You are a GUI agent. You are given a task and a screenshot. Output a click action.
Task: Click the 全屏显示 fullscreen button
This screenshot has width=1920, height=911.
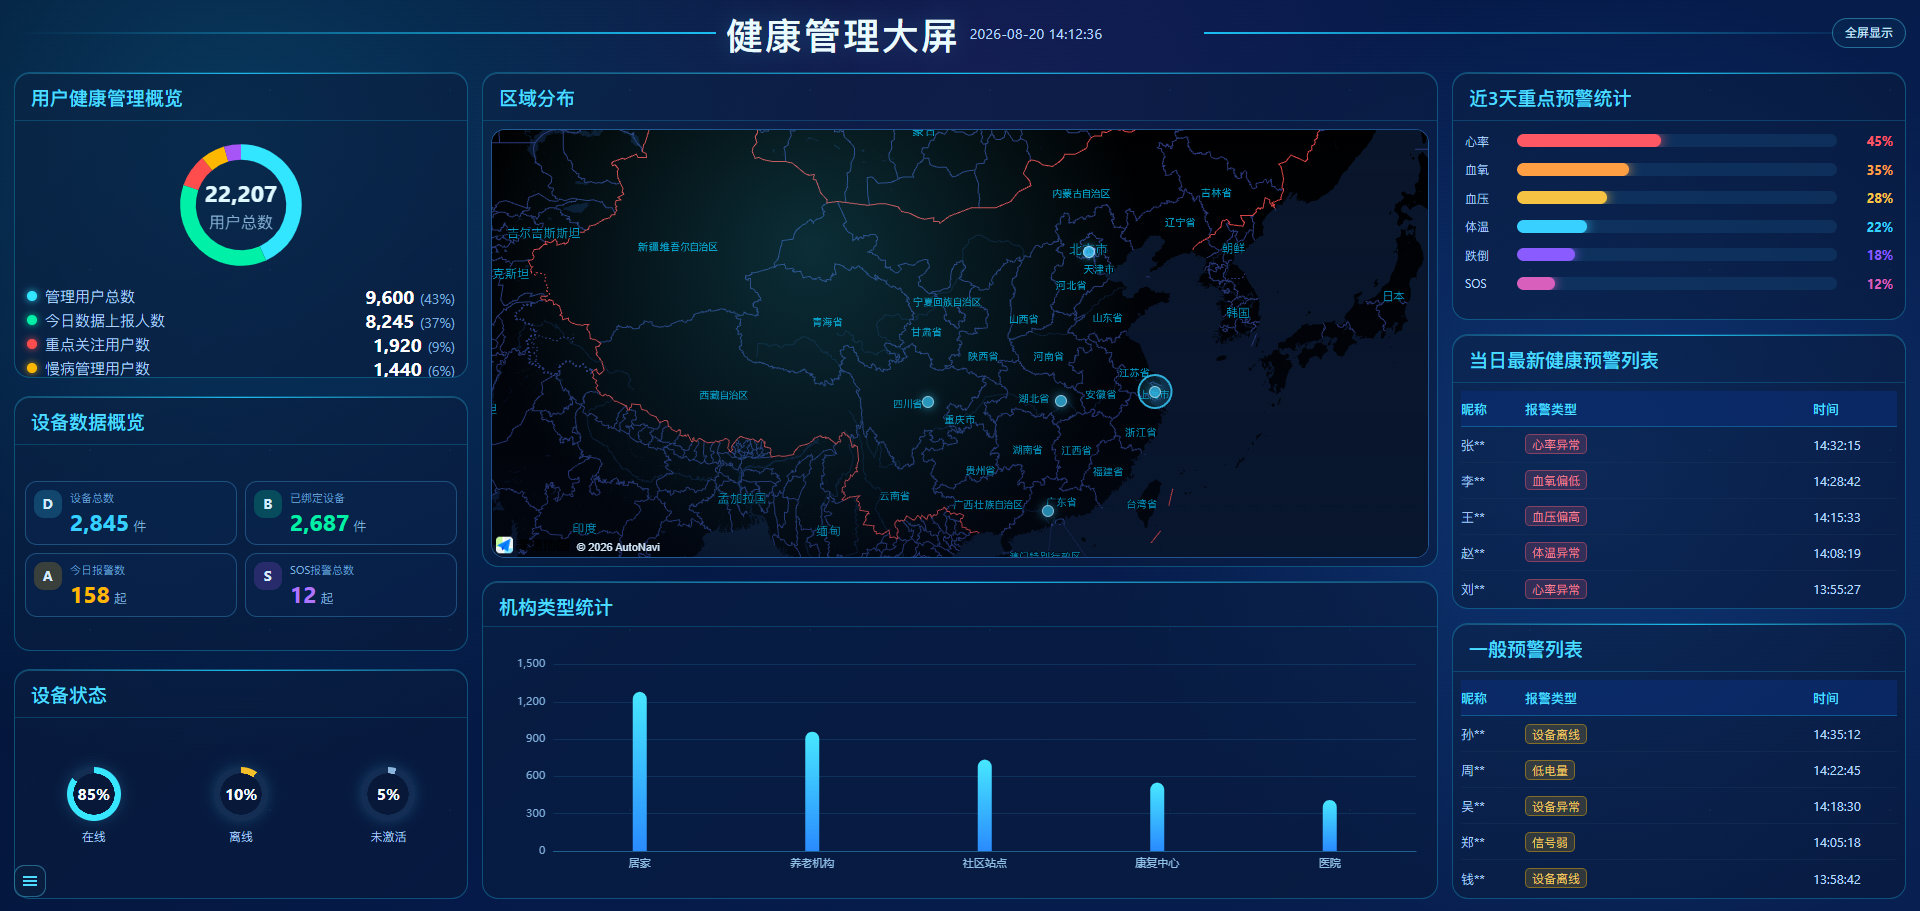1868,33
